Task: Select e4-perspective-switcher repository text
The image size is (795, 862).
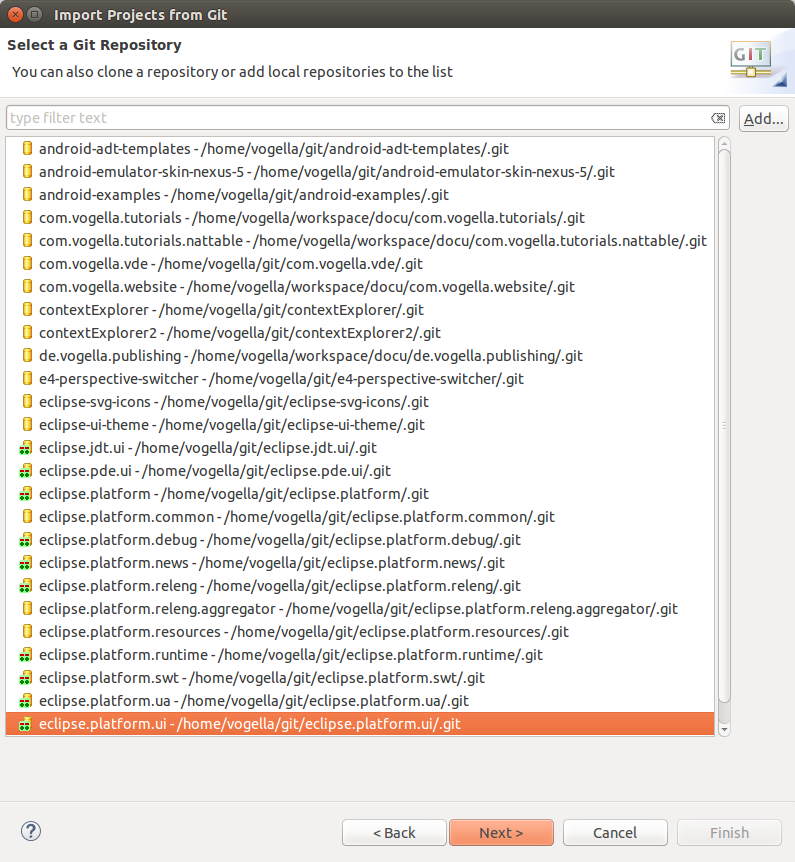Action: click(281, 379)
